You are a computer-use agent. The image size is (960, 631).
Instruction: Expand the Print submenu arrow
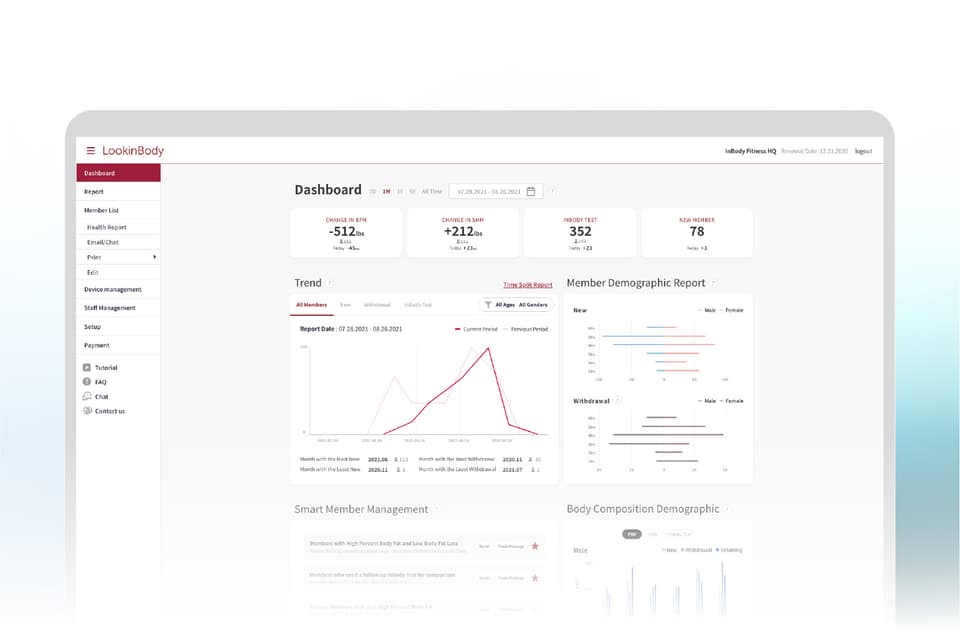point(154,258)
